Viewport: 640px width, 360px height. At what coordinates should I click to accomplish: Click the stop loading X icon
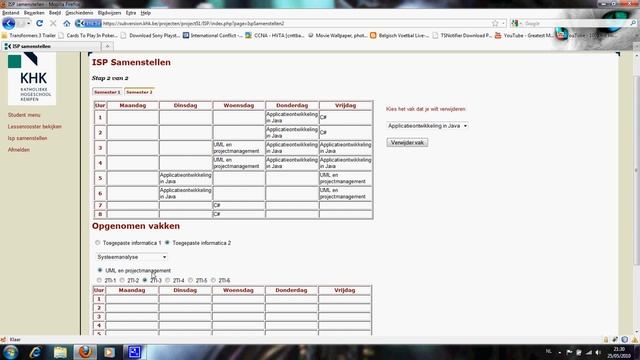(53, 23)
